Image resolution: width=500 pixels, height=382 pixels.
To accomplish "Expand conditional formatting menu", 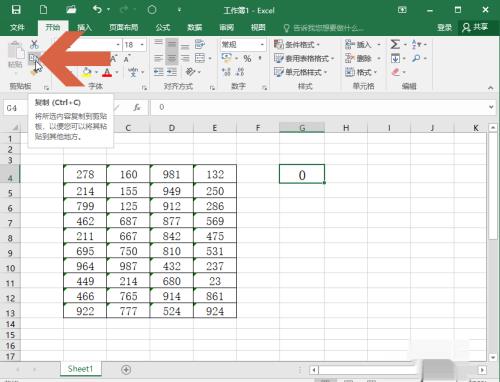I will pyautogui.click(x=297, y=45).
